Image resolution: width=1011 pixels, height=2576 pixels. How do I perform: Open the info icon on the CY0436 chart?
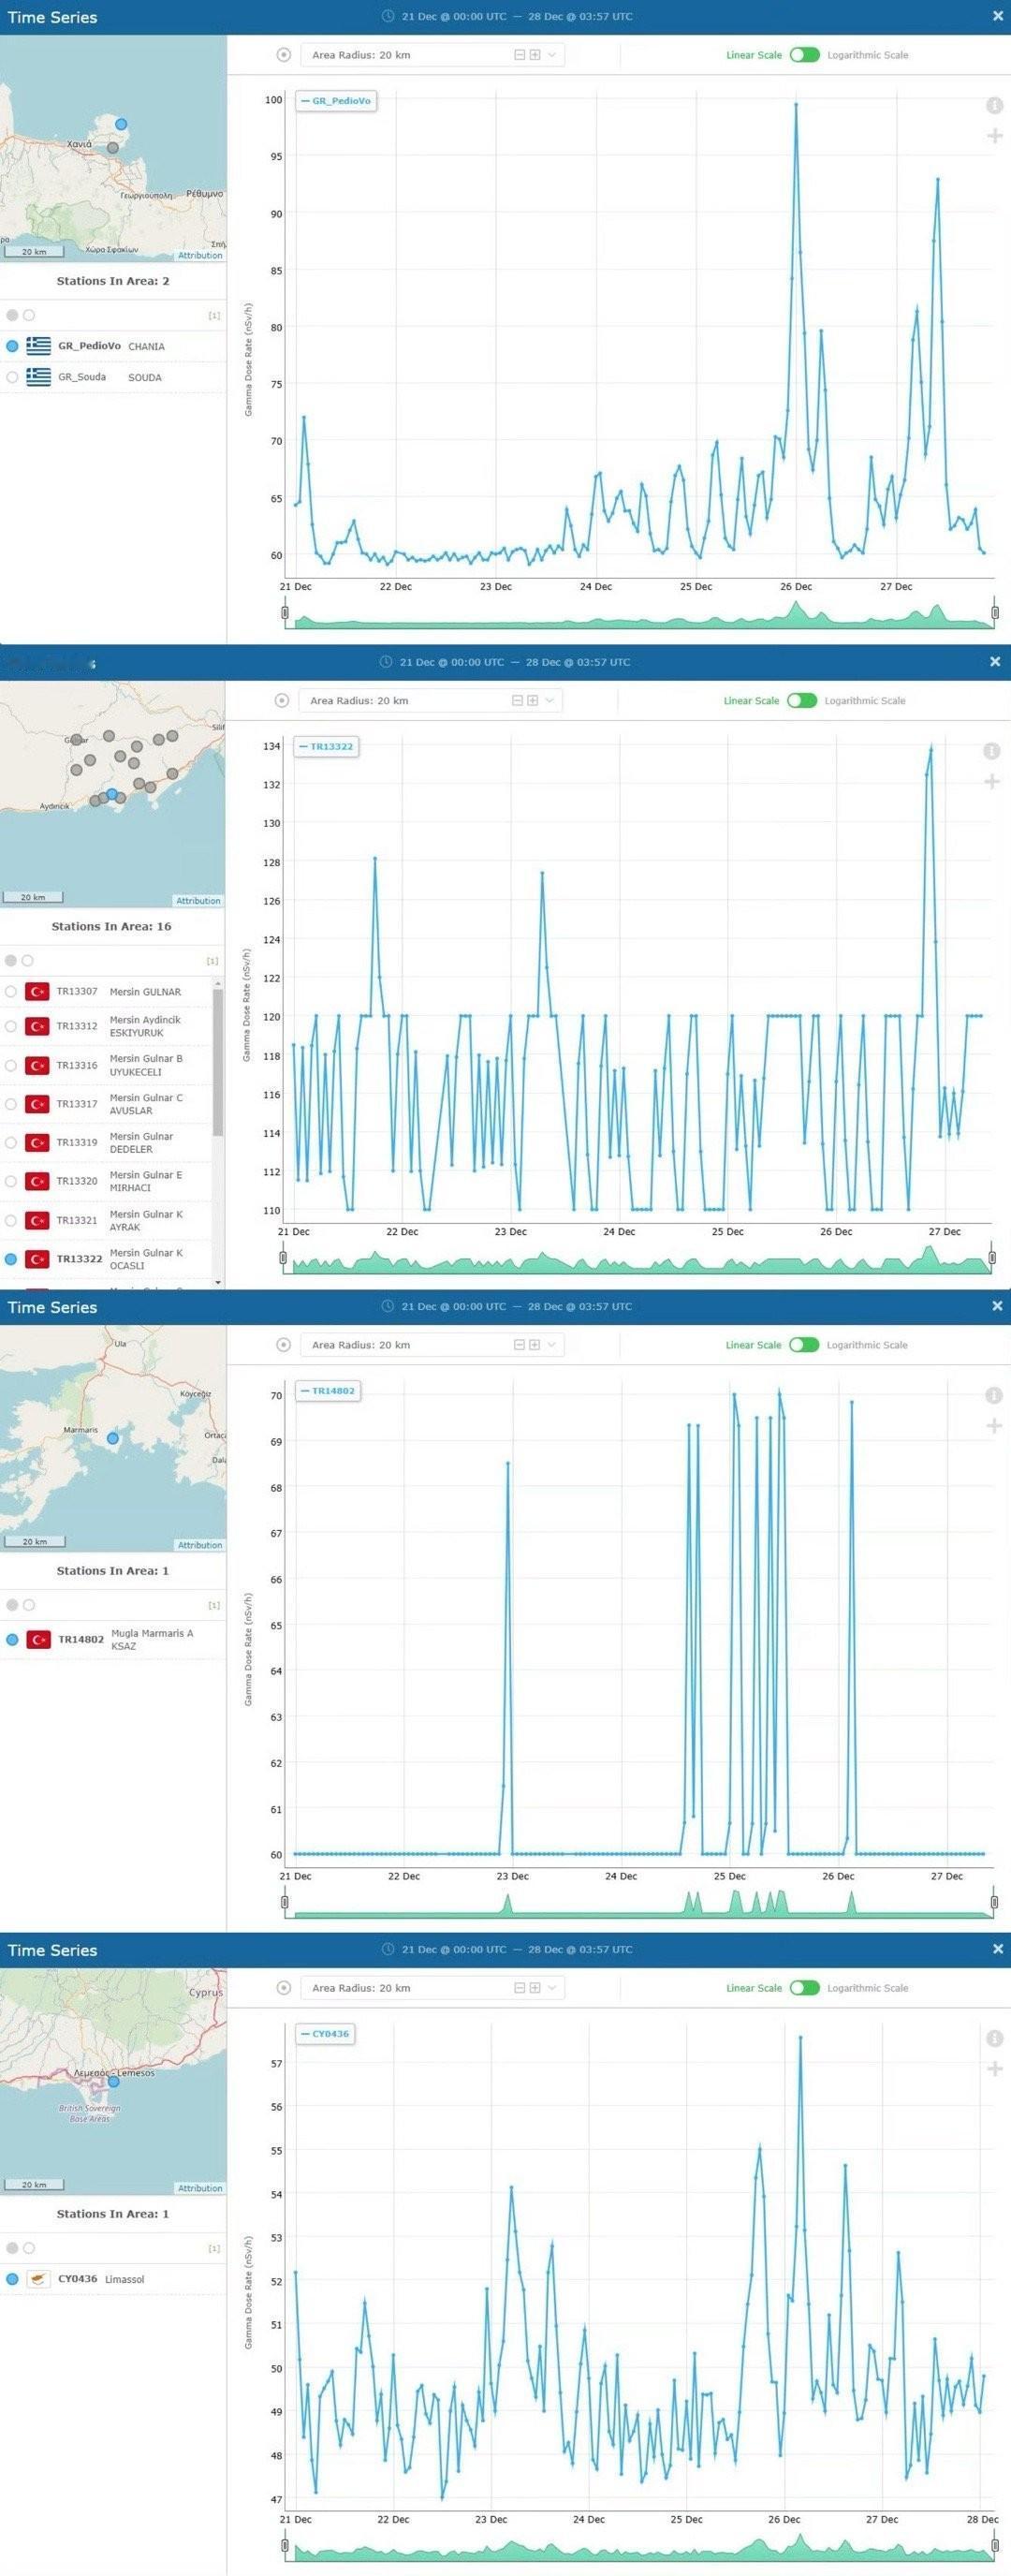995,2038
